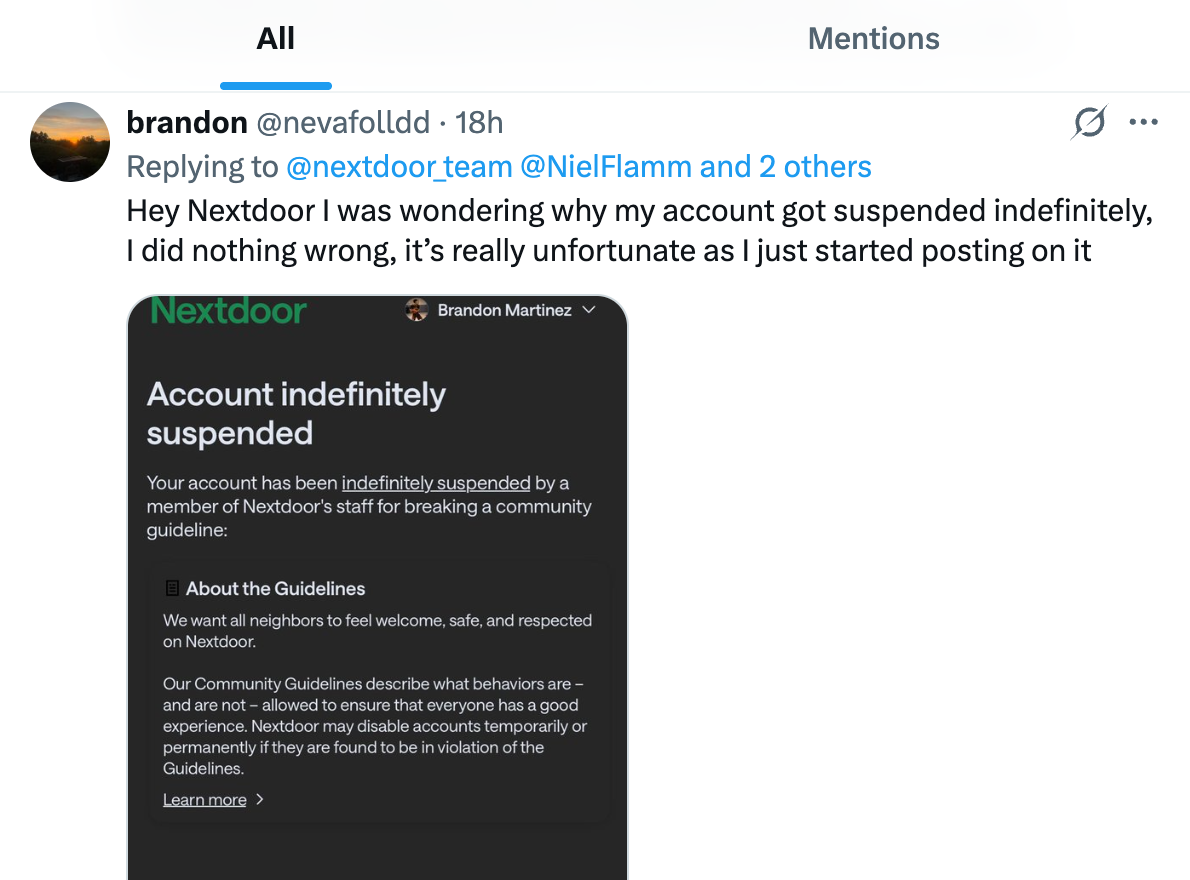Open the @nevafolldd handle
The image size is (1190, 880).
(x=343, y=123)
